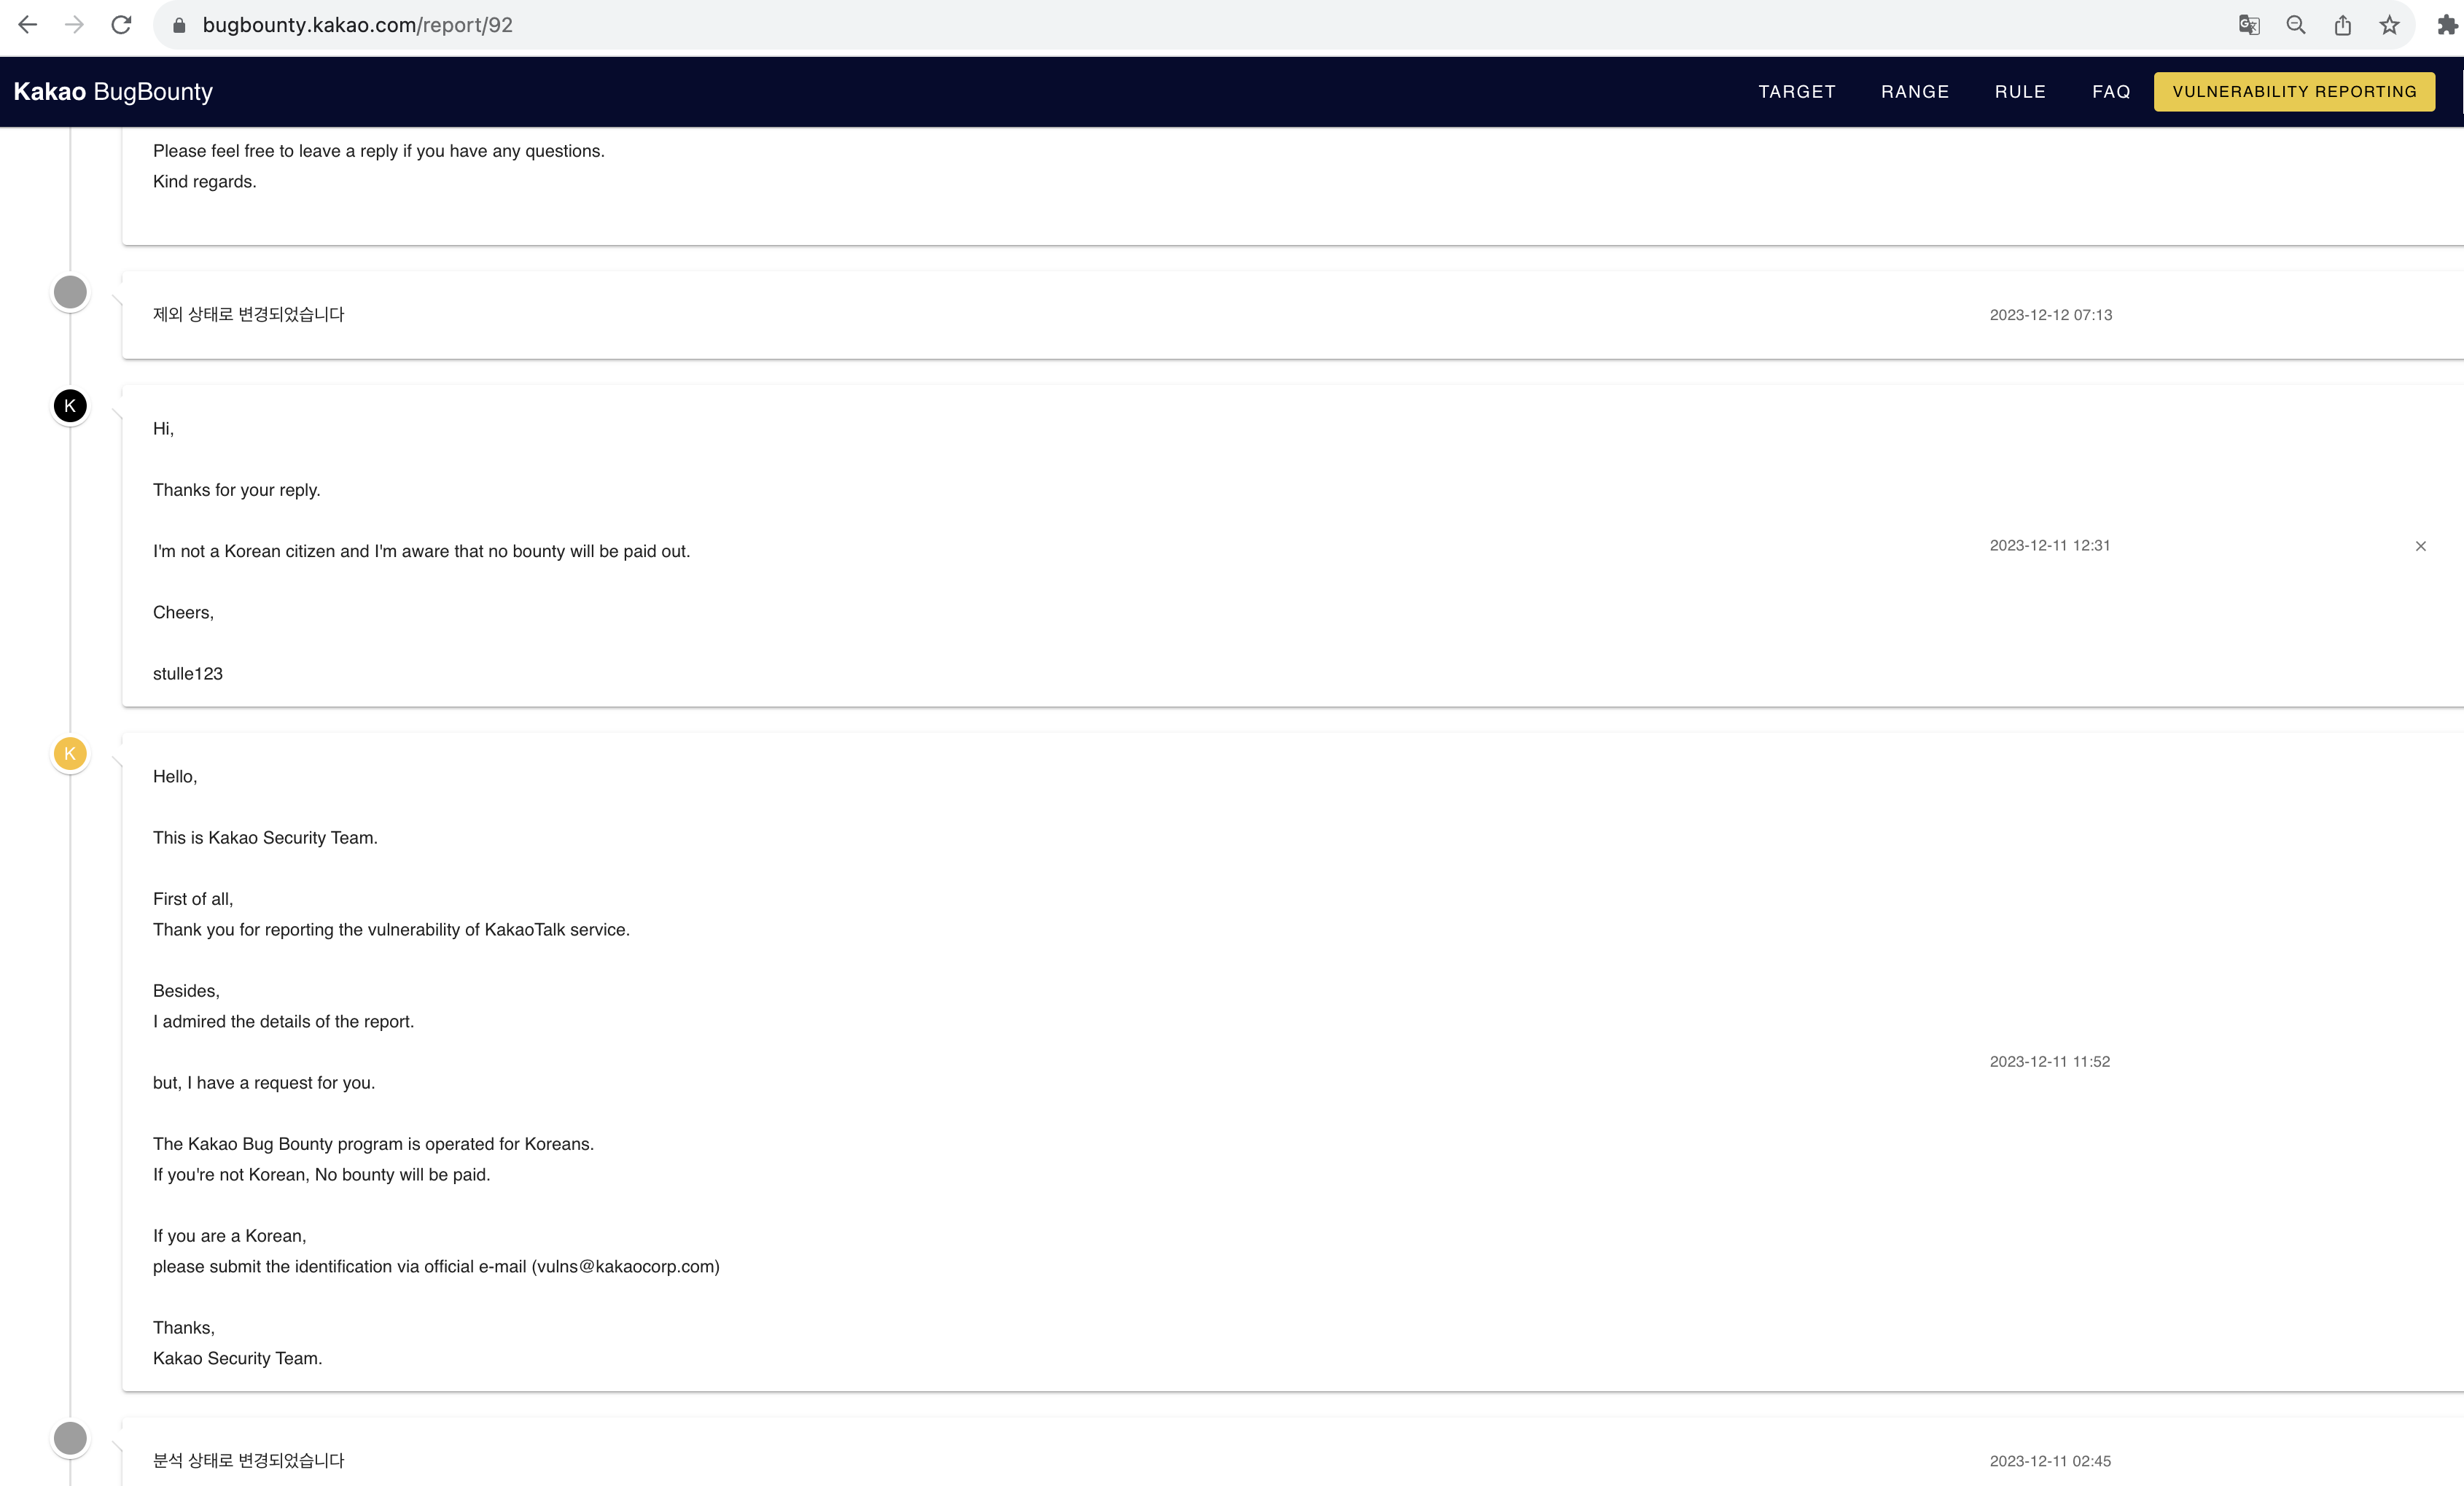Click the line about not being a Korean citizen
The image size is (2464, 1486).
[x=421, y=551]
